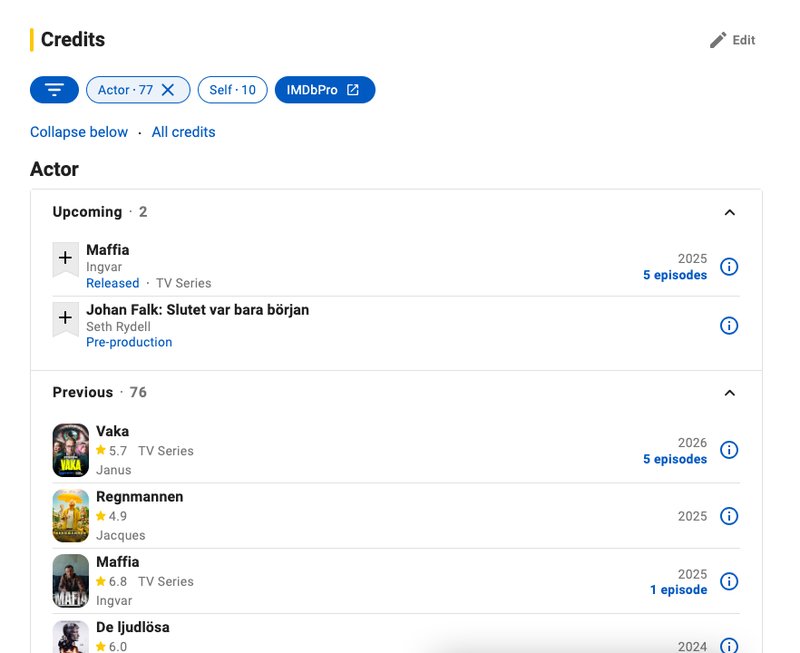Open the credits filter menu icon

[54, 90]
